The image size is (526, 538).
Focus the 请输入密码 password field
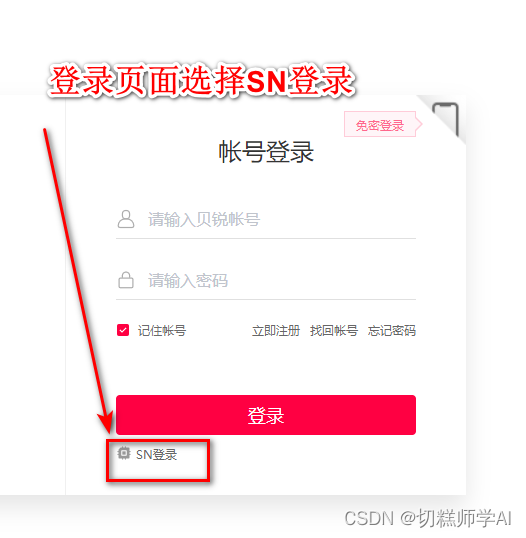tap(266, 281)
